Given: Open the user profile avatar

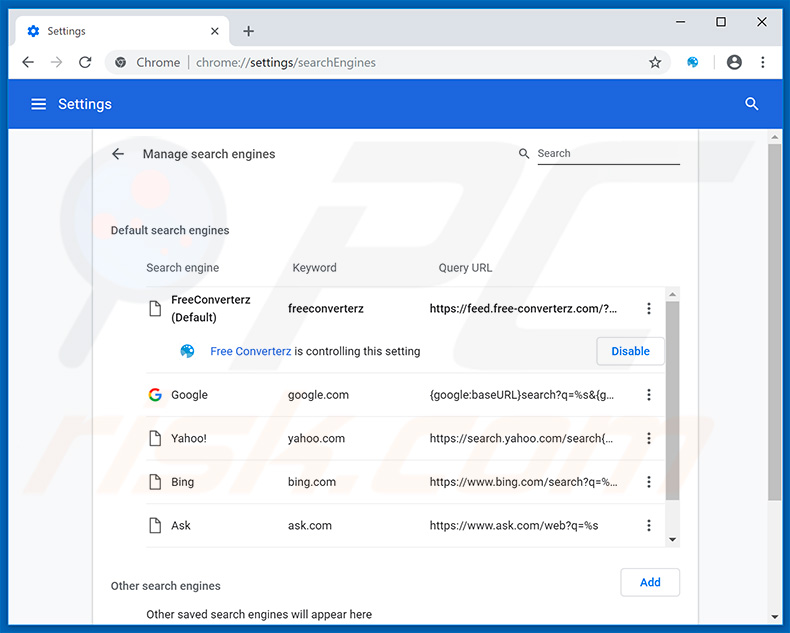Looking at the screenshot, I should (x=734, y=62).
